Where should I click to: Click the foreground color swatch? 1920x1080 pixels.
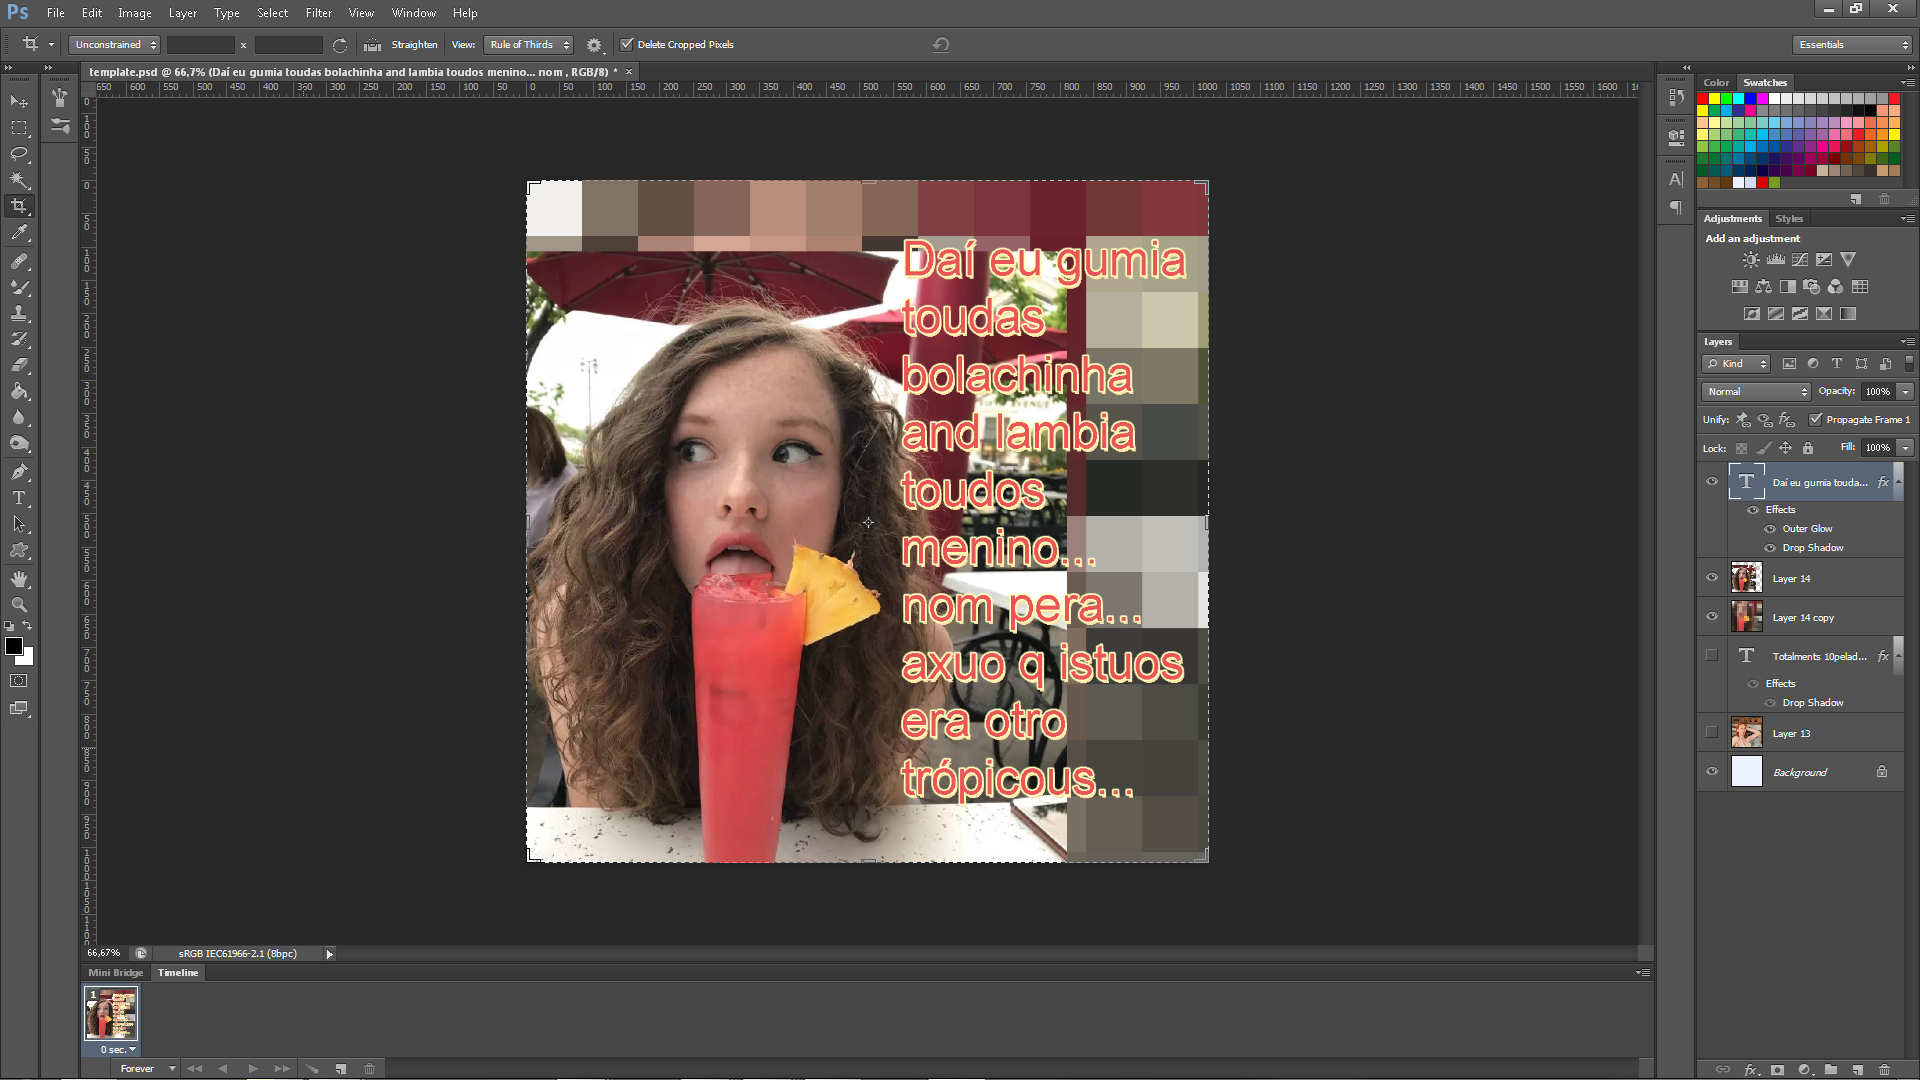coord(14,647)
